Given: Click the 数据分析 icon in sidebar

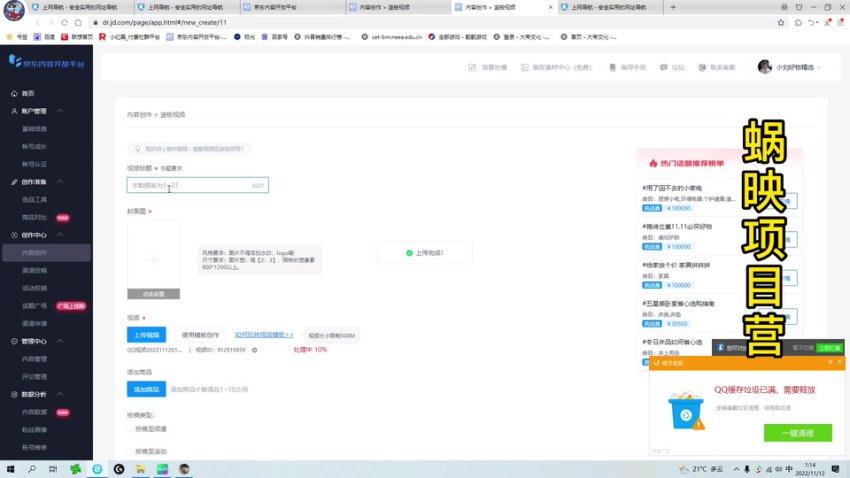Looking at the screenshot, I should [14, 395].
